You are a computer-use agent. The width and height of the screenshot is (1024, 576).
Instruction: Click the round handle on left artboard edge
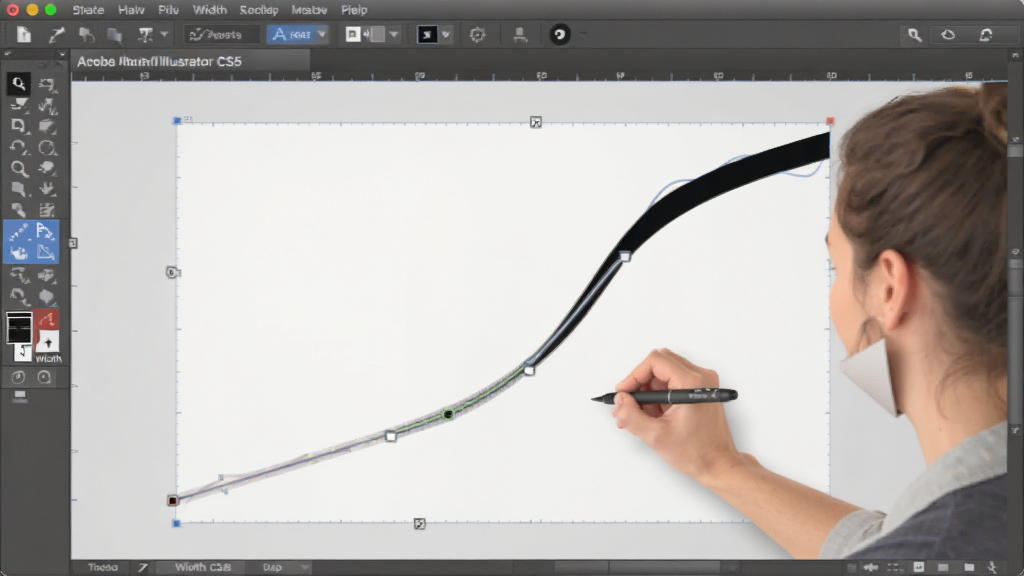click(x=172, y=272)
